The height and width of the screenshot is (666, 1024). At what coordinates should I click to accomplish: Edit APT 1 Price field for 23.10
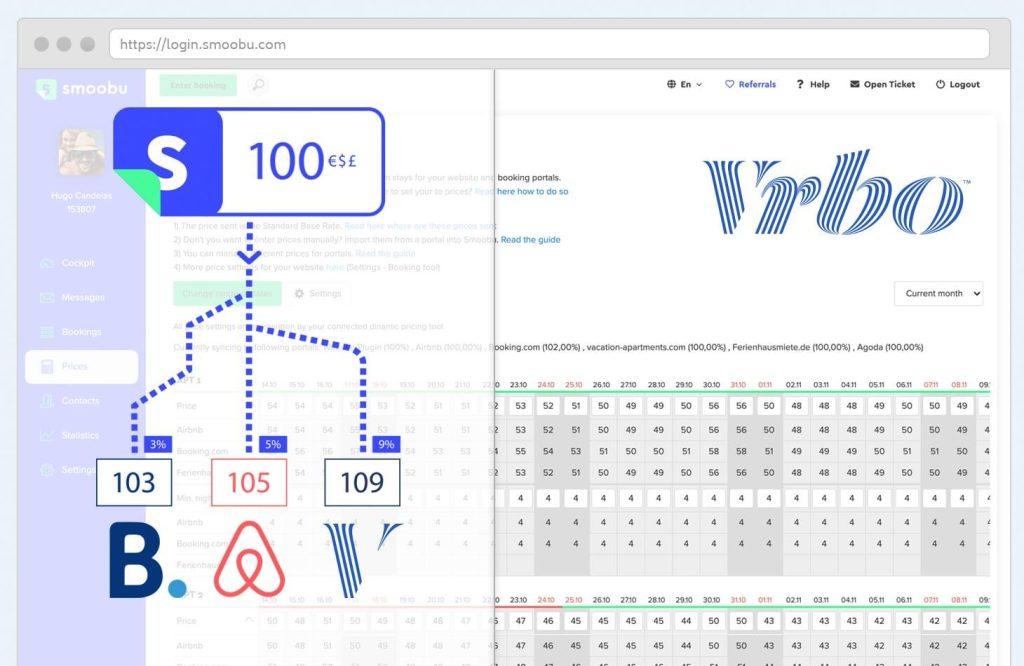point(520,405)
